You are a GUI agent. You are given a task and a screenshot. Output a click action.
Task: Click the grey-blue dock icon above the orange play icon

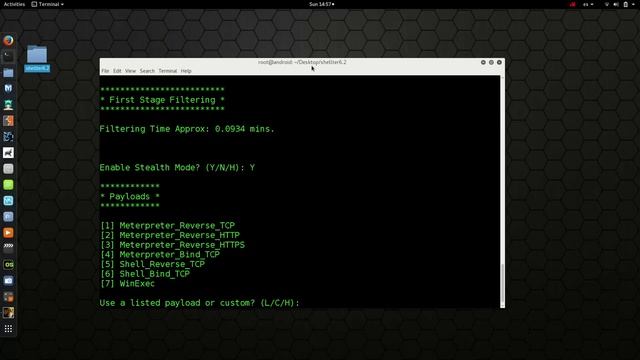pyautogui.click(x=8, y=216)
